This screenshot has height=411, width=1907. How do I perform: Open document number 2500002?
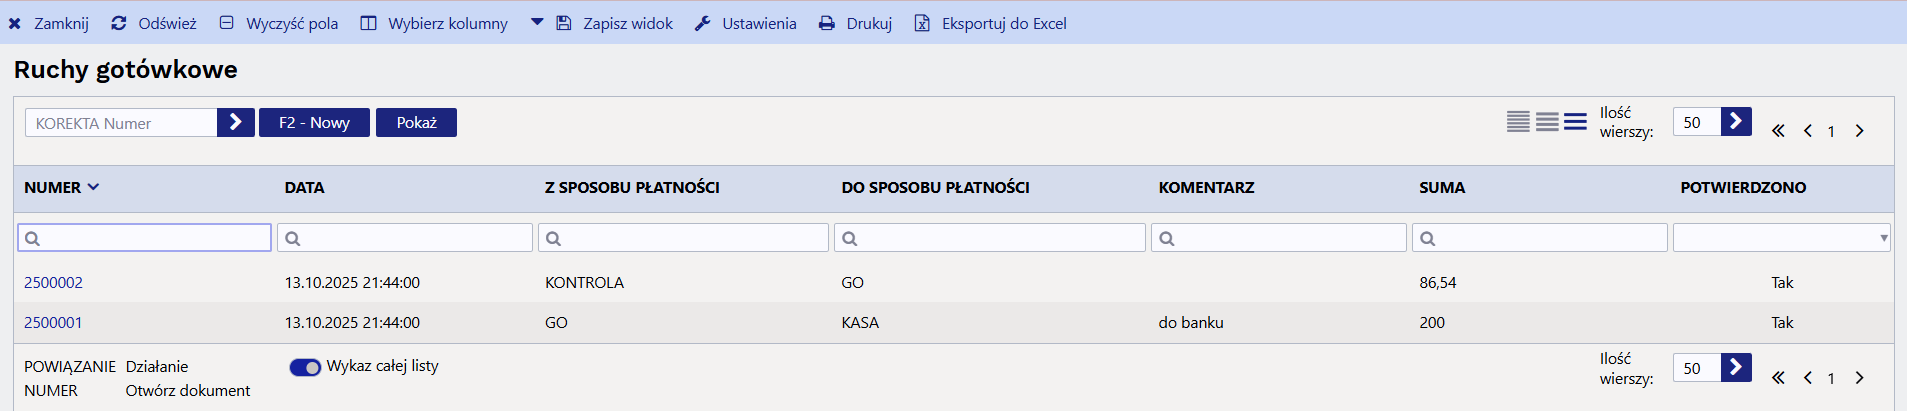[x=53, y=283]
